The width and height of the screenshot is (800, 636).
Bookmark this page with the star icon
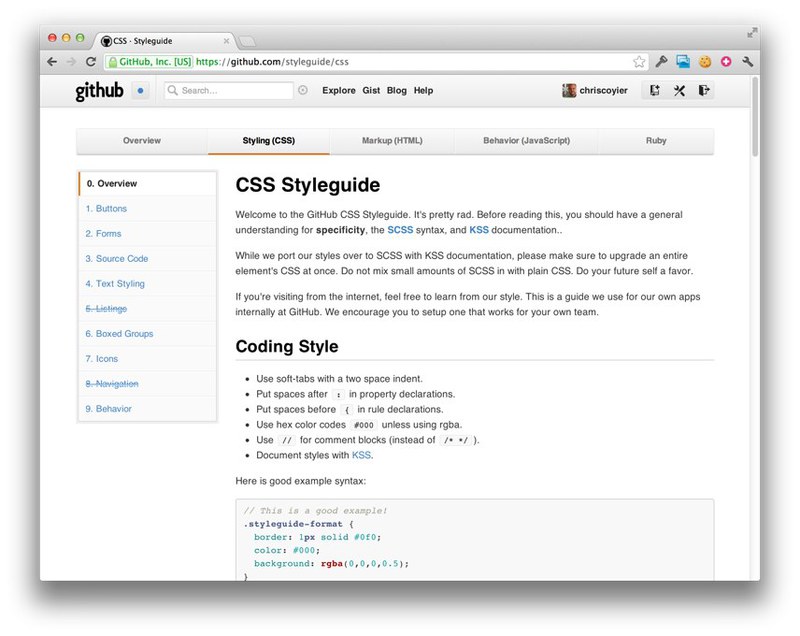[640, 61]
